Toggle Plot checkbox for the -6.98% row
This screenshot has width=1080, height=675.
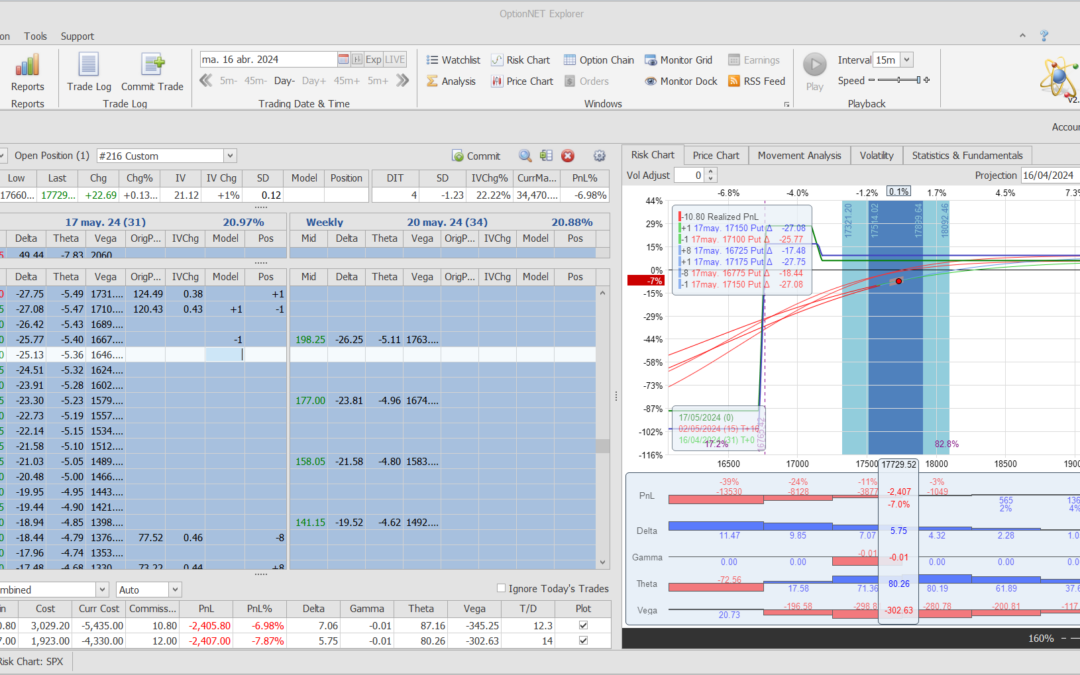coord(583,625)
